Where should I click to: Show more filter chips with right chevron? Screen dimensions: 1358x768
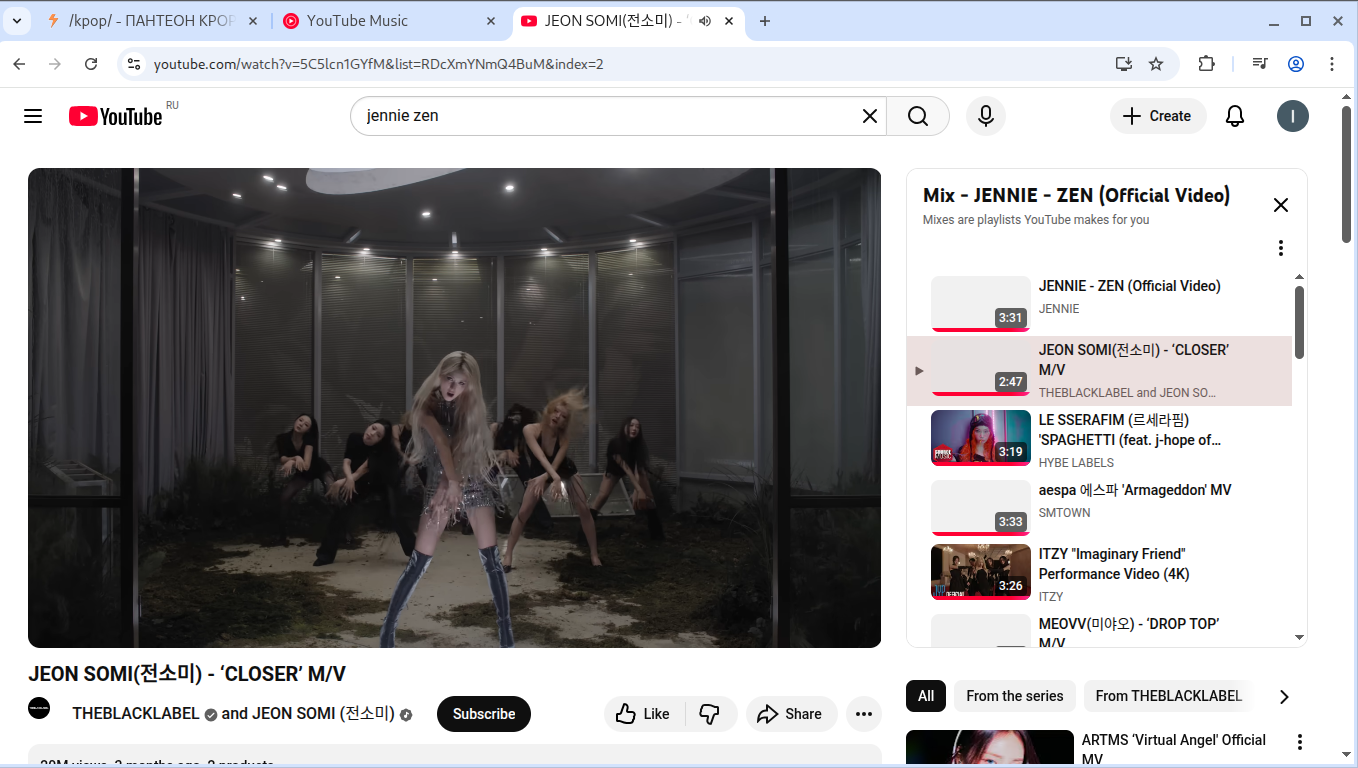click(x=1285, y=696)
